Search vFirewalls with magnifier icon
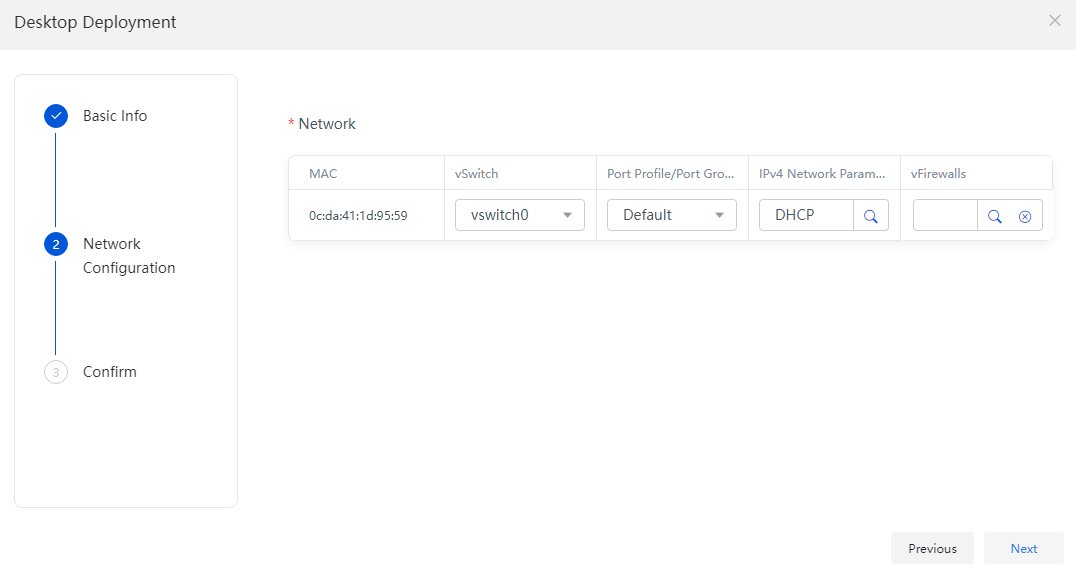Screen dimensions: 1076x584 [x=994, y=216]
